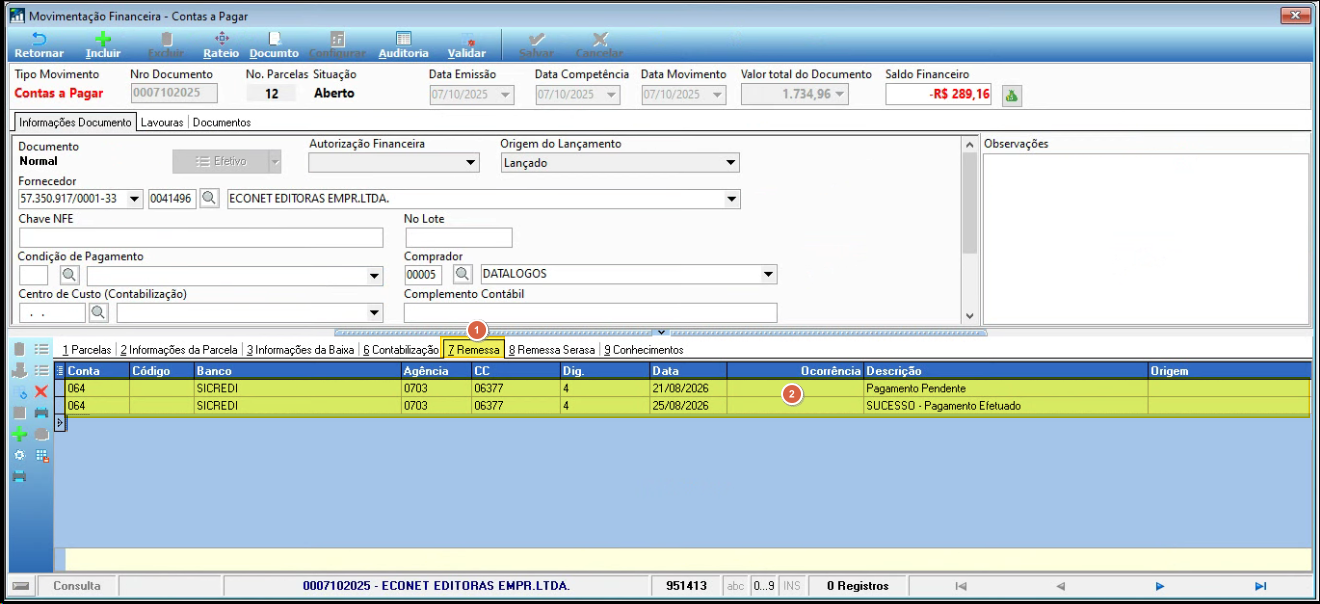Click the document panel scrollbar down arrow
Image resolution: width=1320 pixels, height=604 pixels.
tap(969, 315)
